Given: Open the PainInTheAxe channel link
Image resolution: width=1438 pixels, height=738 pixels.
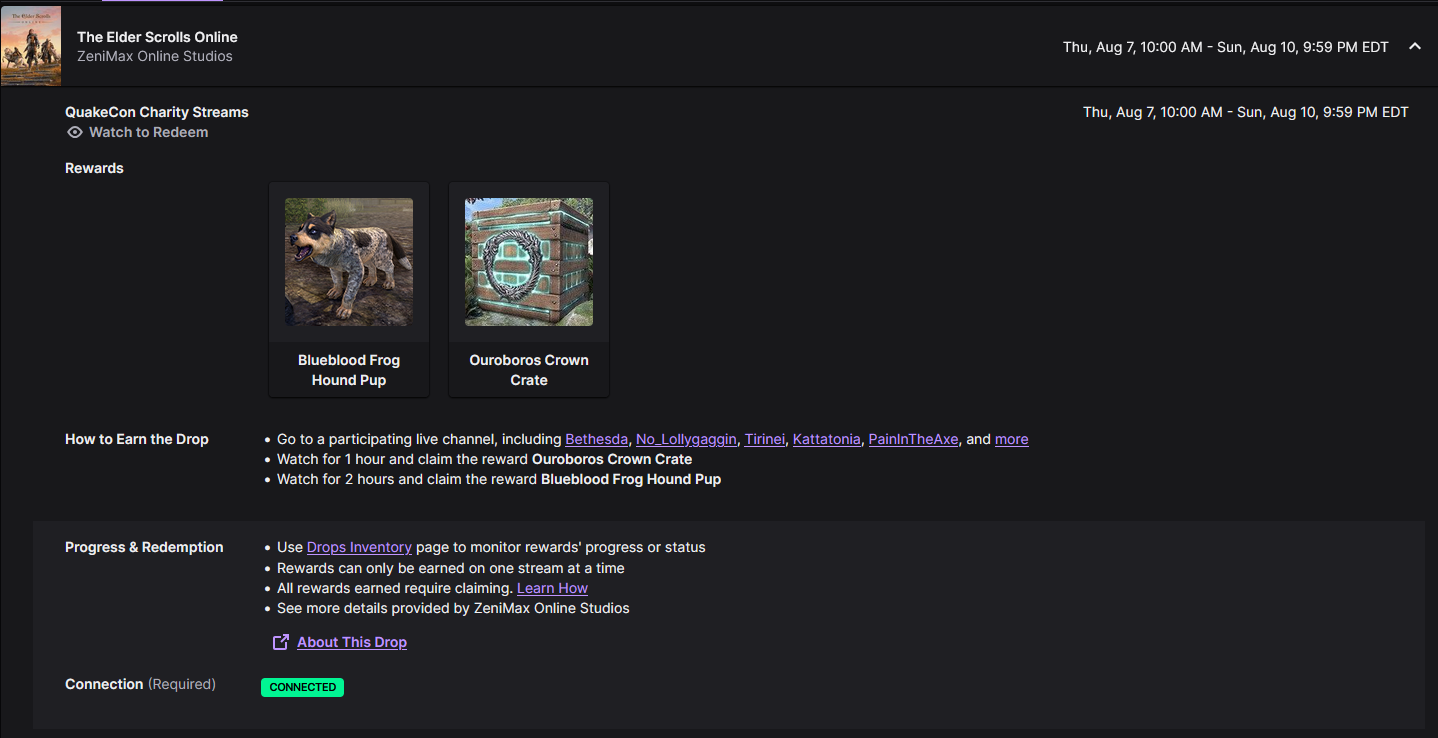Looking at the screenshot, I should (913, 439).
